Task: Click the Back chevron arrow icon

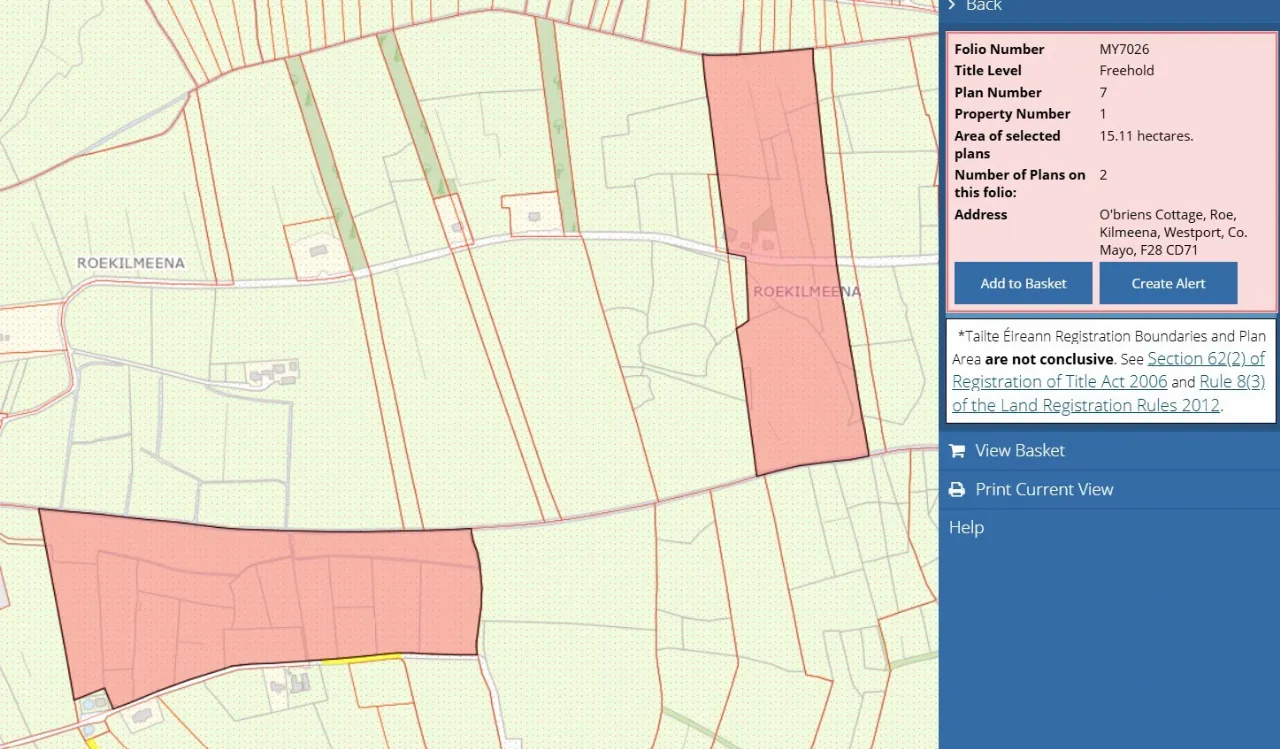Action: click(x=951, y=5)
